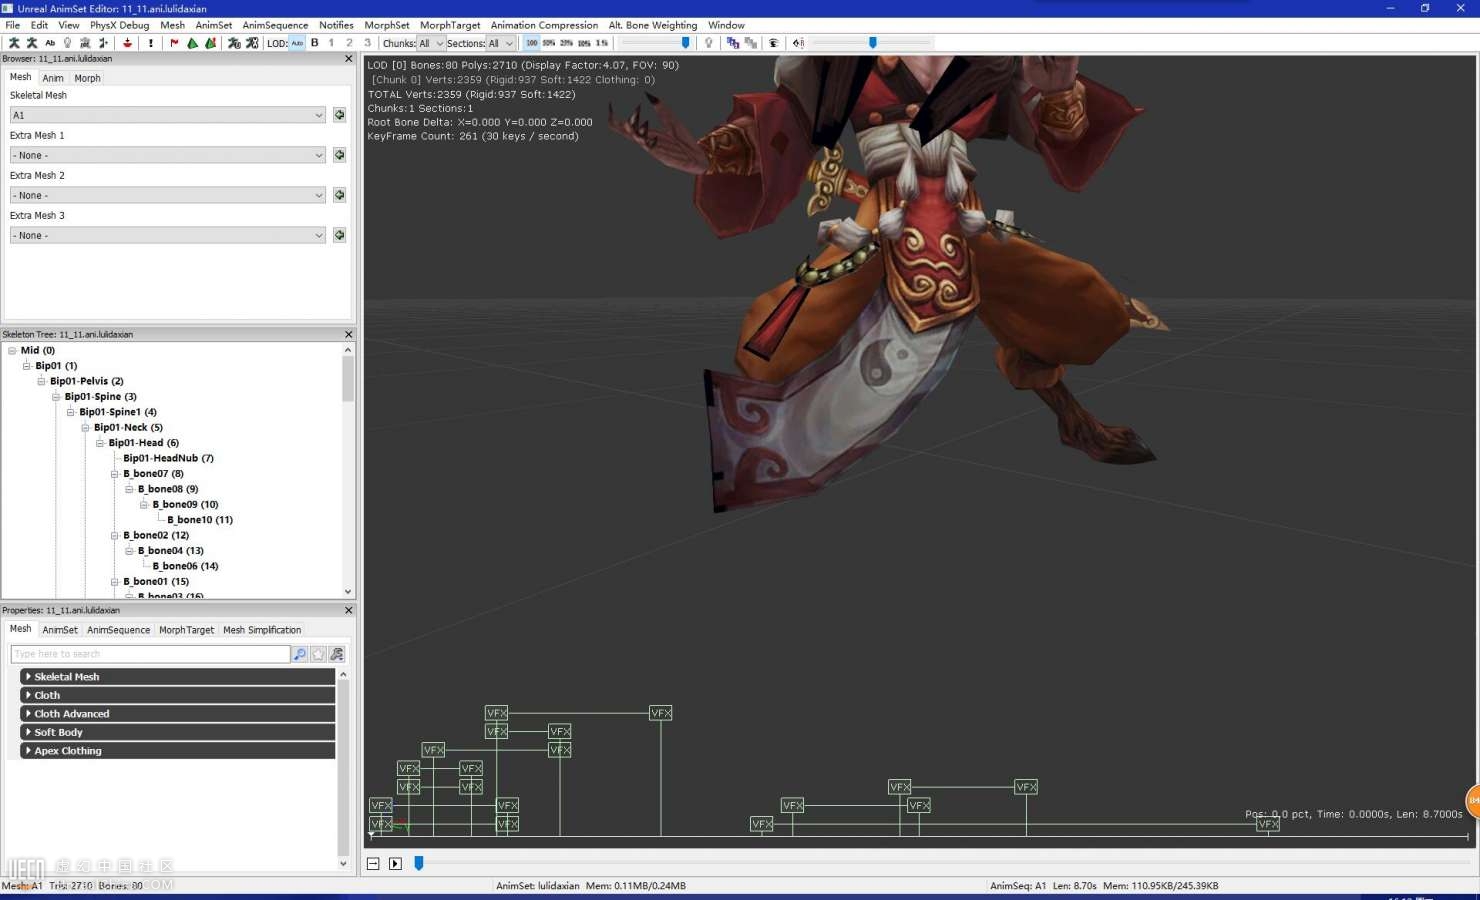Set playback speed to 25 percent
This screenshot has height=900, width=1480.
(566, 43)
